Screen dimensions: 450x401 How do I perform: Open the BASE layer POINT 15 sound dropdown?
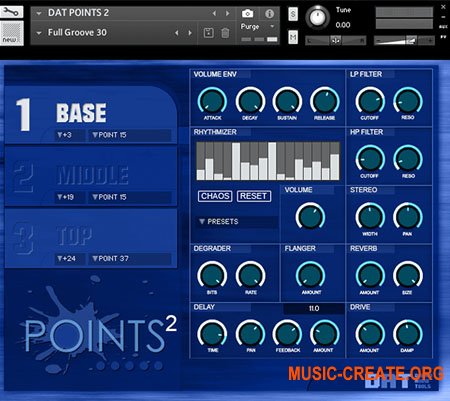pos(129,135)
